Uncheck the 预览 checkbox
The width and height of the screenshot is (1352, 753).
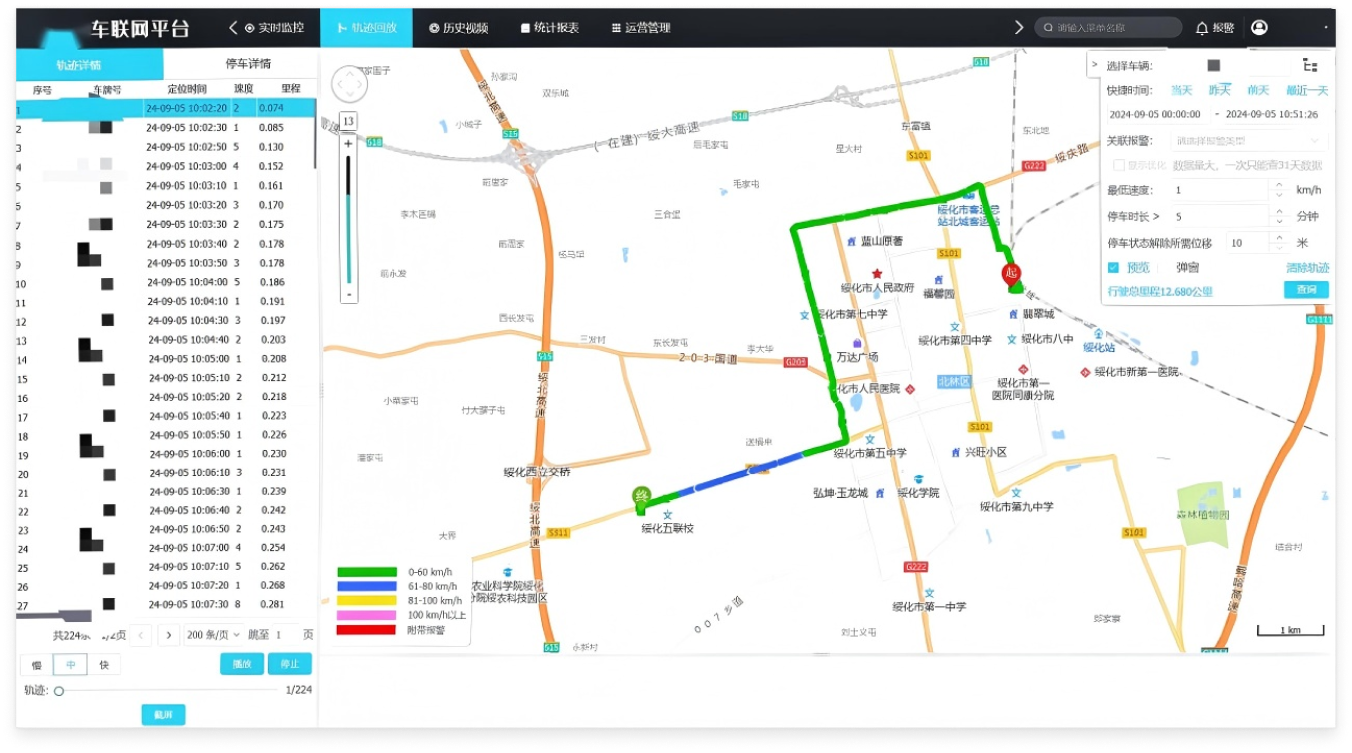tap(1113, 268)
